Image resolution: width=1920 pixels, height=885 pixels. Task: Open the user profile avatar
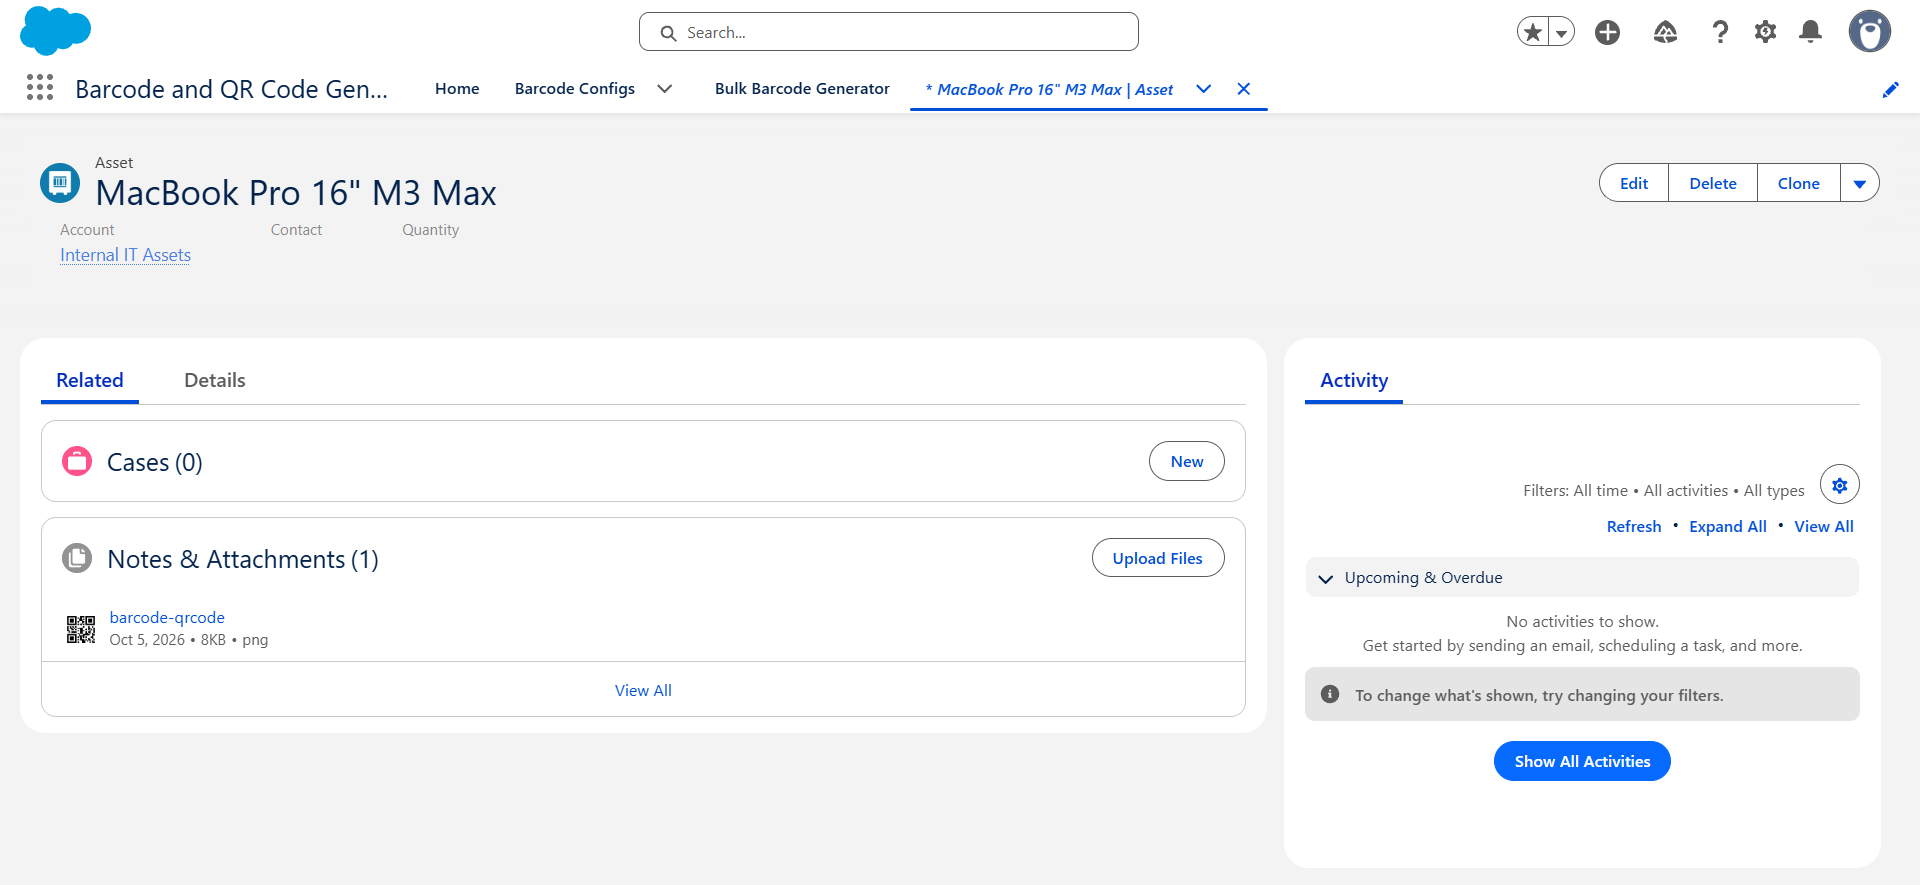coord(1869,31)
